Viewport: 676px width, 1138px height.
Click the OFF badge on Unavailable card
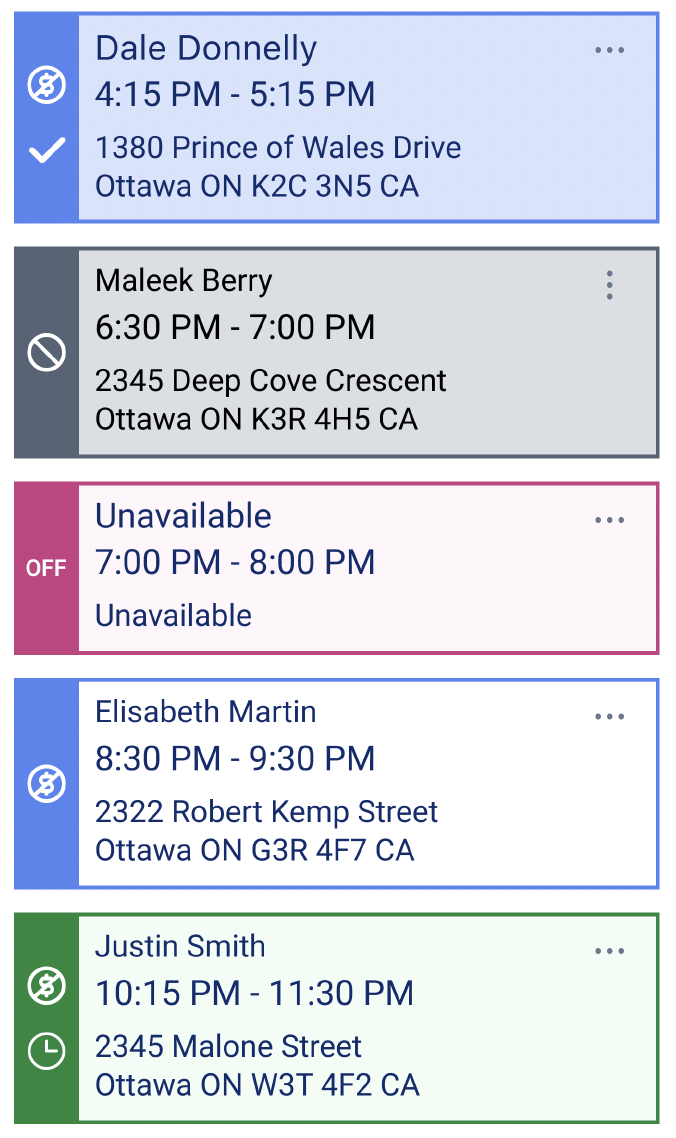tap(46, 568)
